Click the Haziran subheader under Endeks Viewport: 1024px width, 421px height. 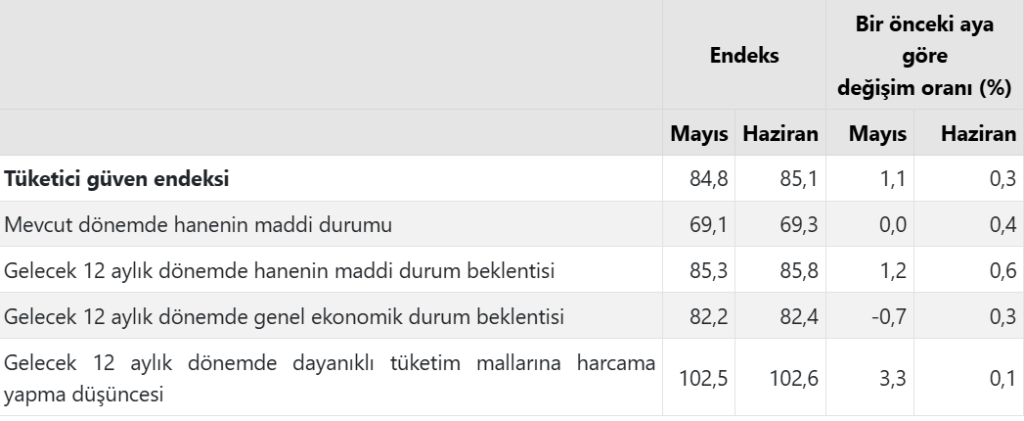tap(779, 134)
